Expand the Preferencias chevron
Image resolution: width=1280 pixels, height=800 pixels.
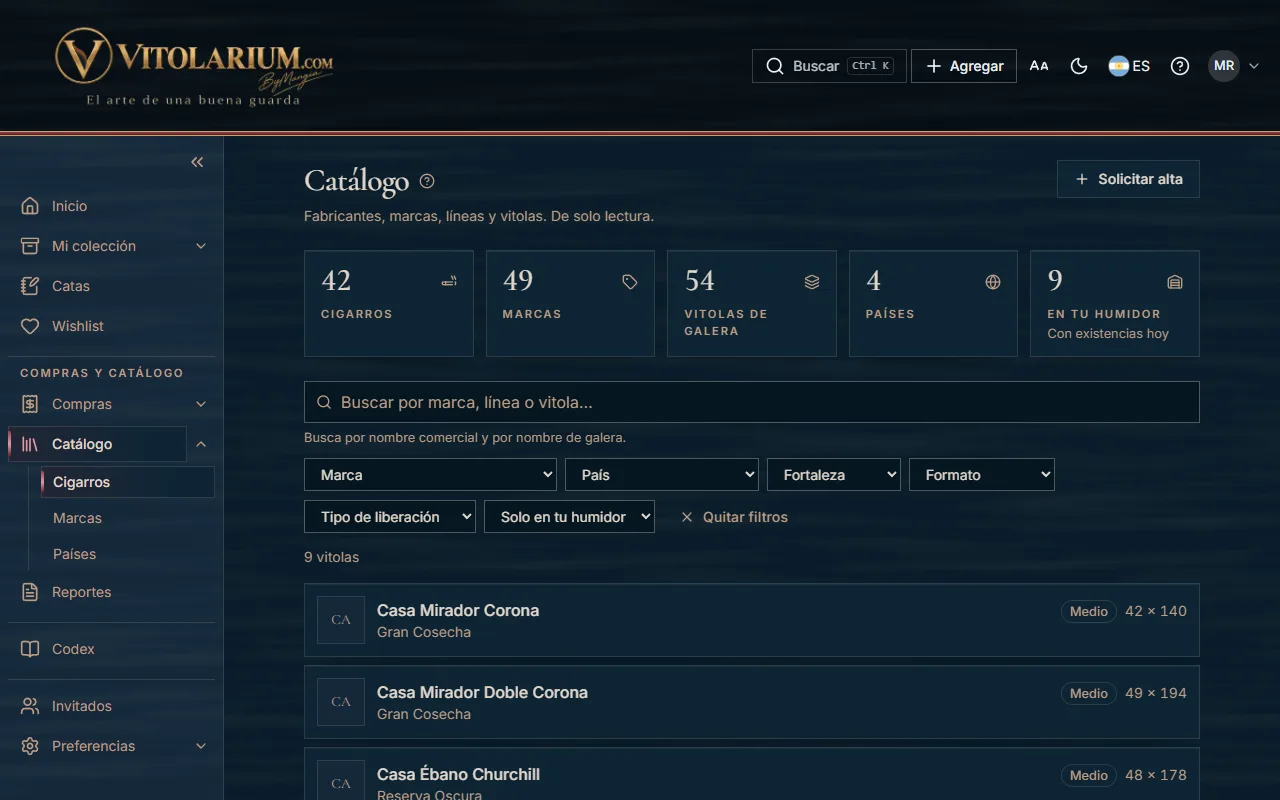(201, 746)
